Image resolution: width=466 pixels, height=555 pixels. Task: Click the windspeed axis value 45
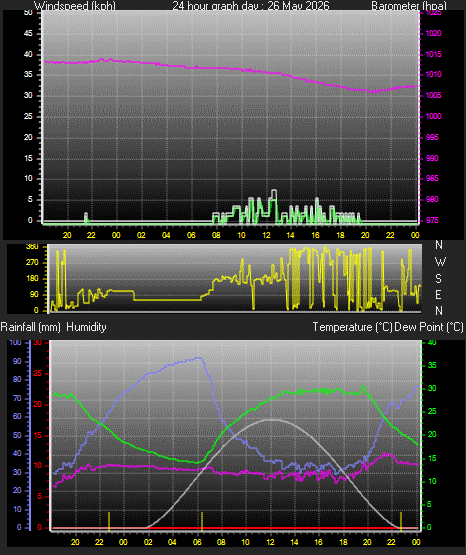point(28,33)
